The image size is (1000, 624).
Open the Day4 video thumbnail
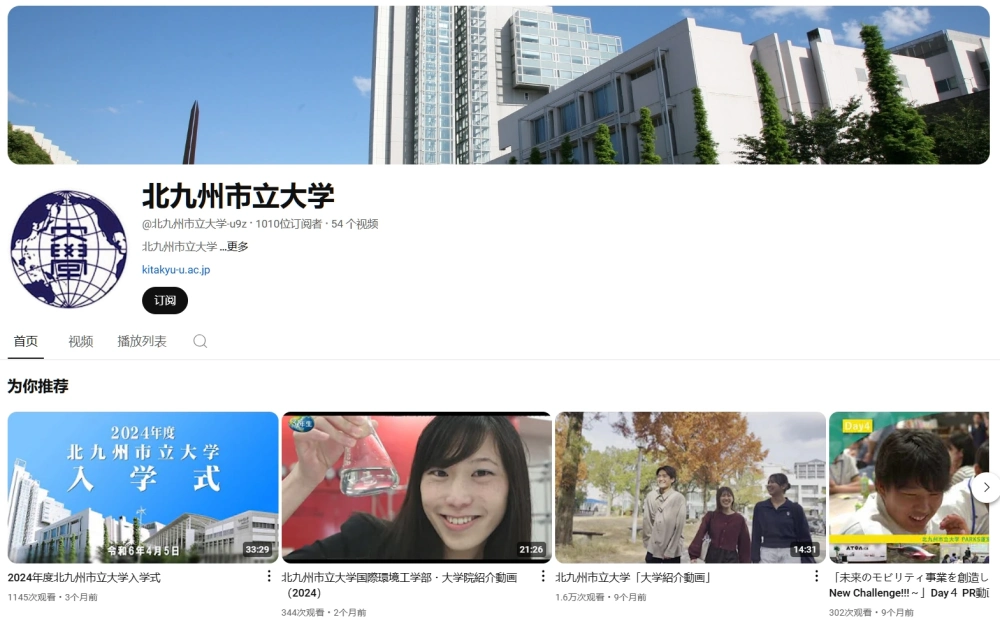908,487
